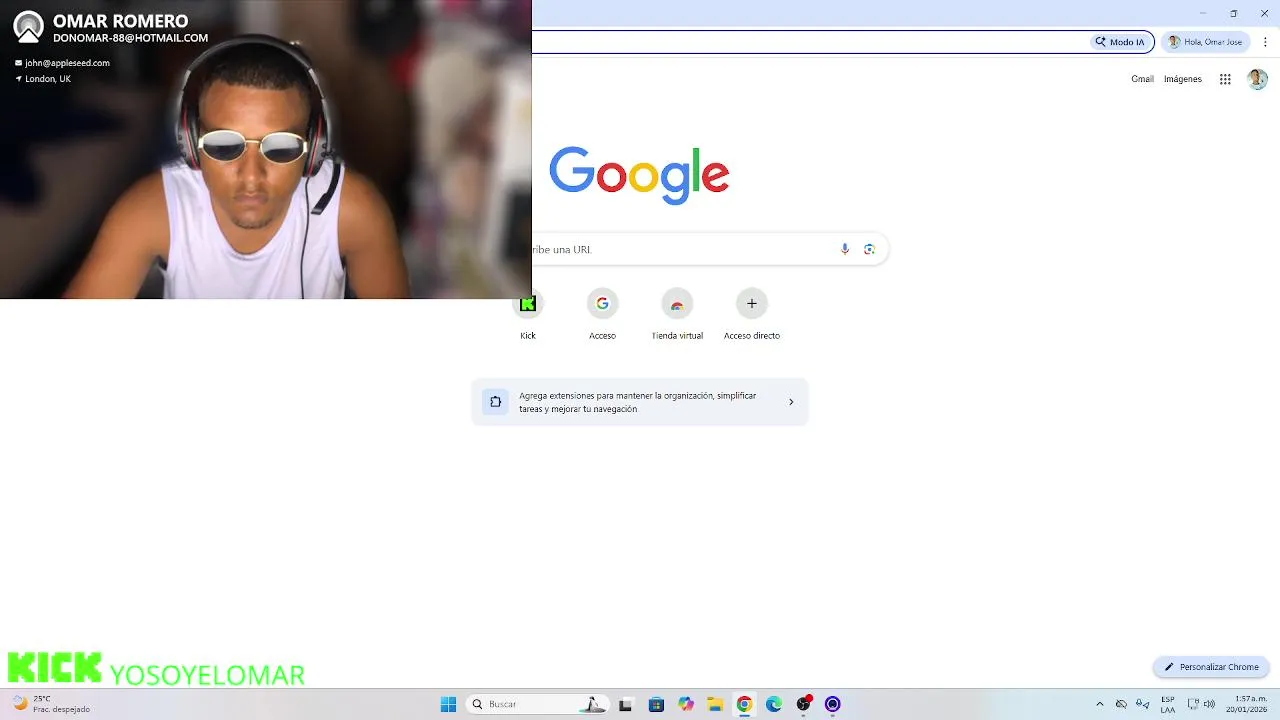Screen dimensions: 1280x720
Task: Open Google account avatar on page
Action: tap(1258, 79)
